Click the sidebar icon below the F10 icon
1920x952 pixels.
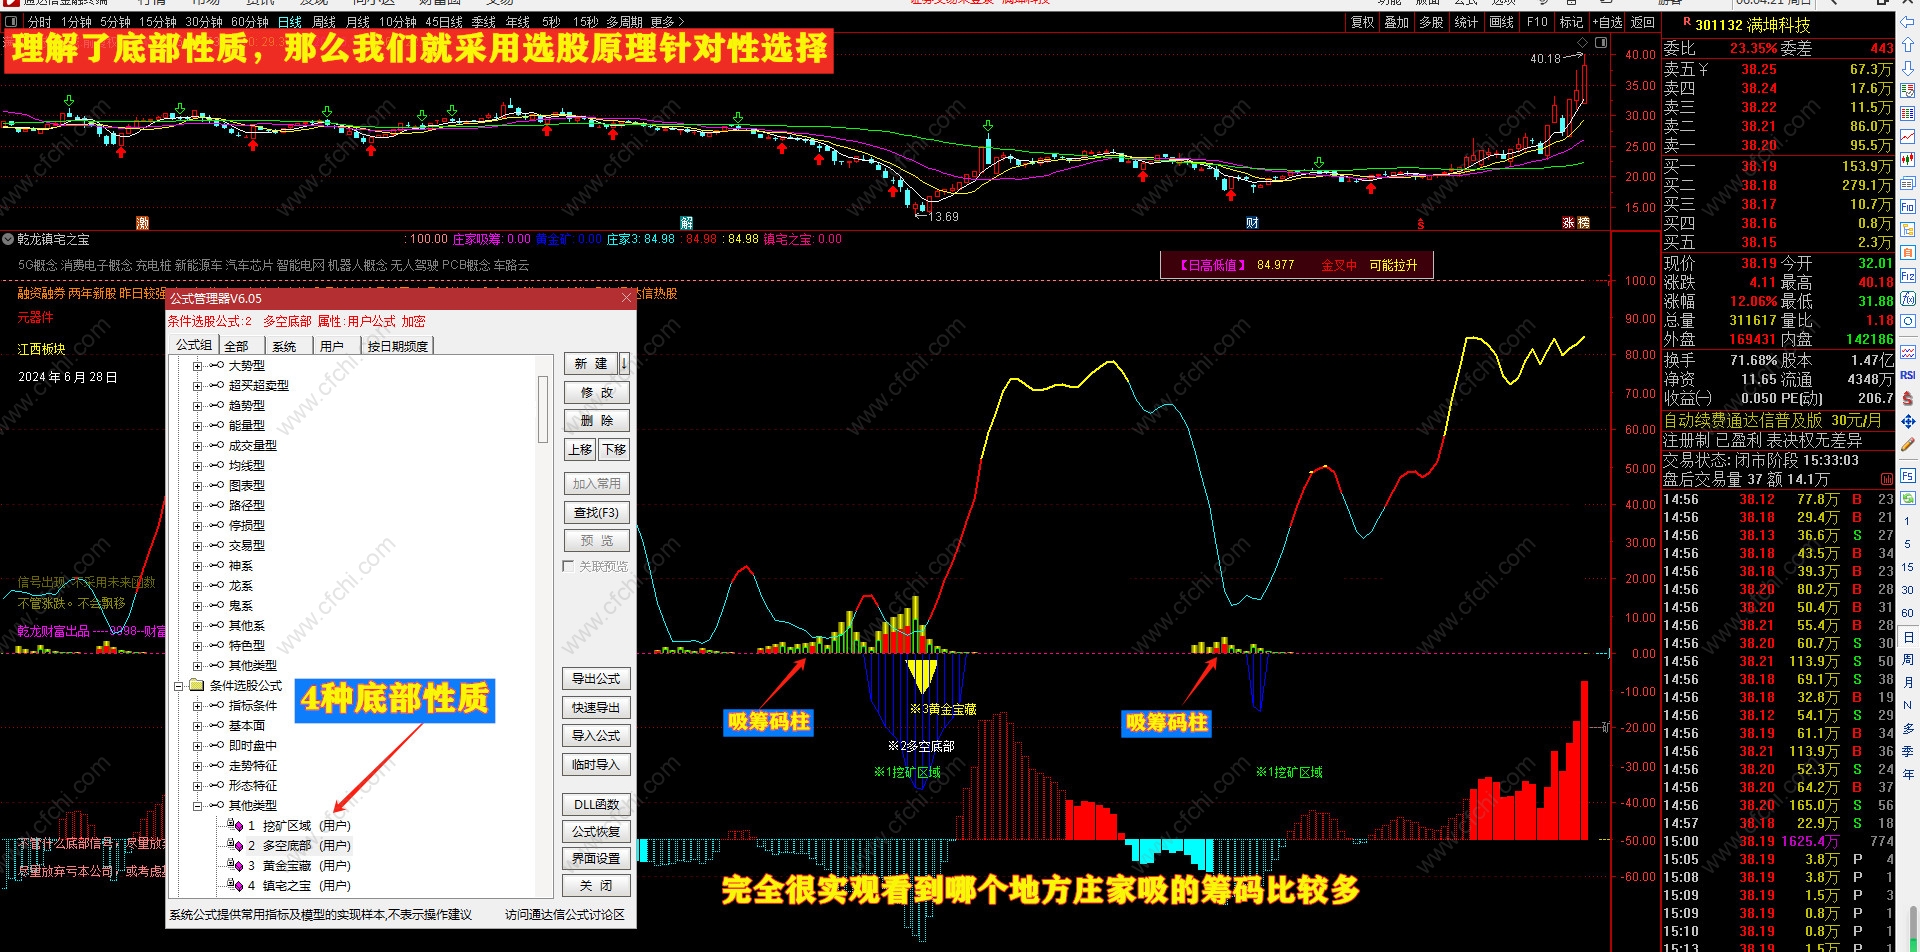pyautogui.click(x=1908, y=229)
